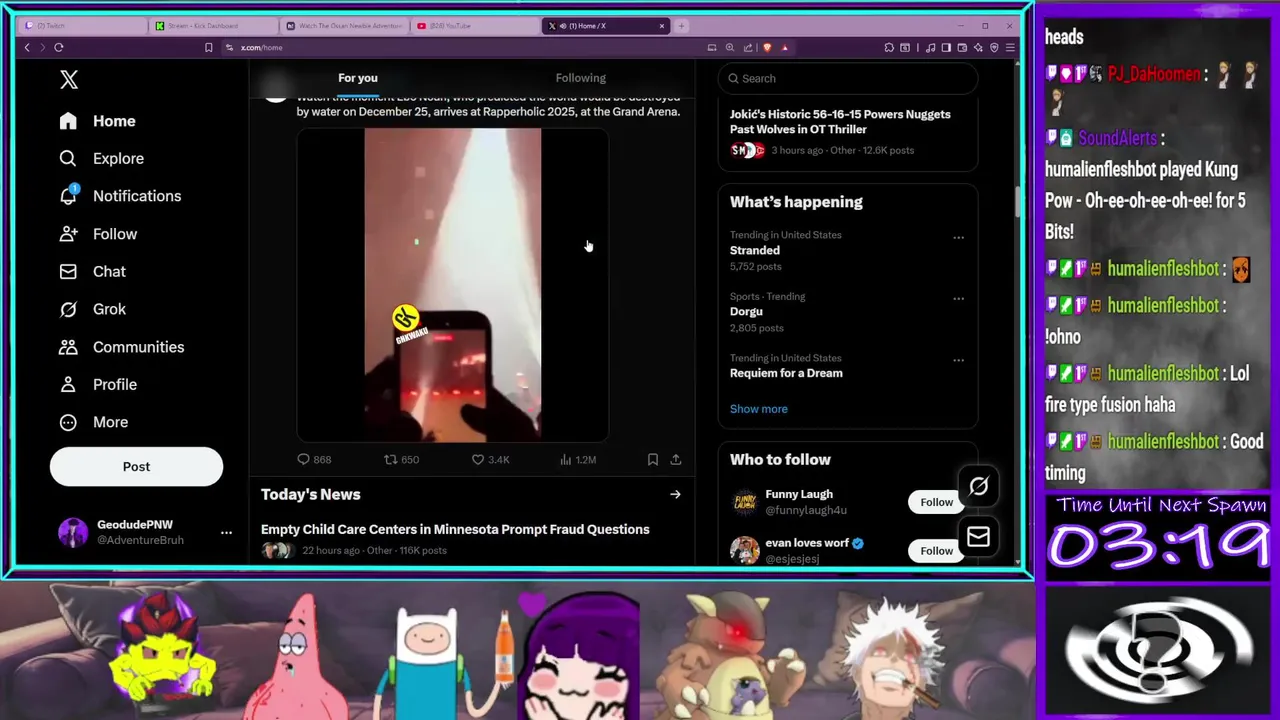Open more options for Stranded trend

click(x=958, y=238)
